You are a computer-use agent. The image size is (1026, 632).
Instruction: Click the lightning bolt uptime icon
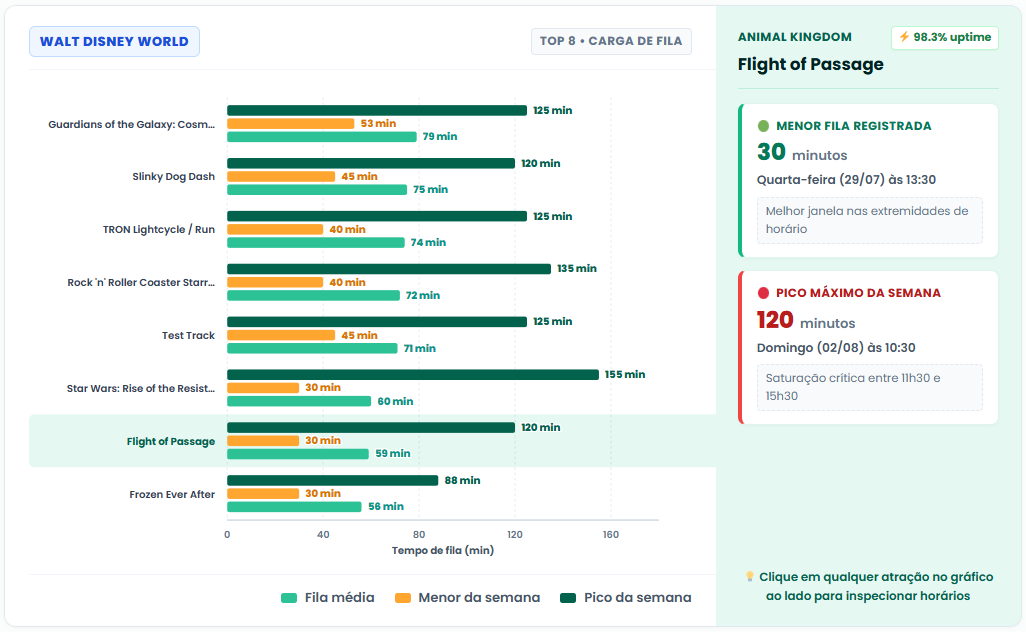[x=904, y=37]
